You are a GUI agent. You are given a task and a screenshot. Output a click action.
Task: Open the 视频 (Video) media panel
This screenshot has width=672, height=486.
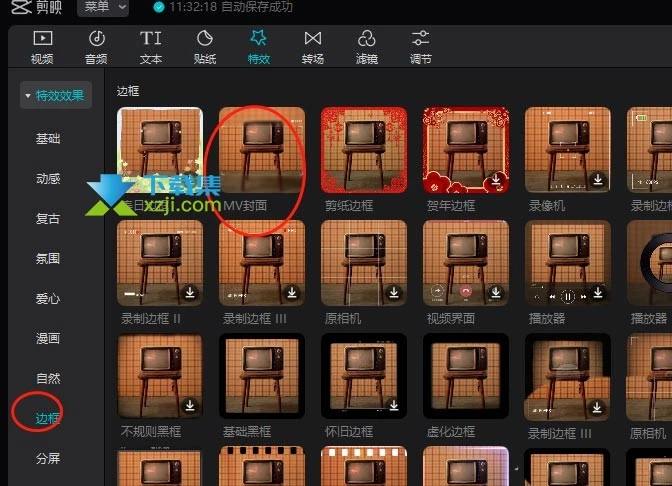(x=42, y=46)
